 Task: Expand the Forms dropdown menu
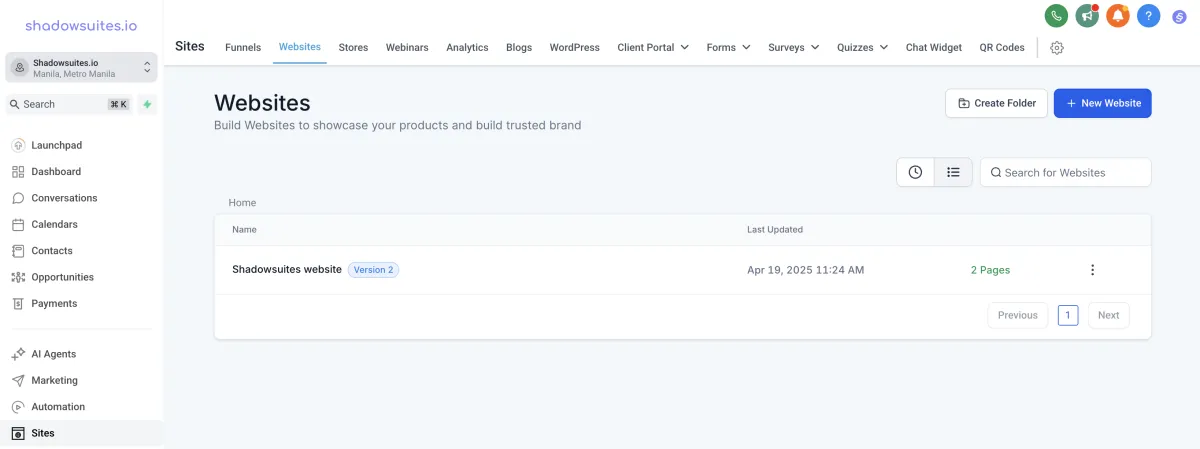[x=728, y=47]
